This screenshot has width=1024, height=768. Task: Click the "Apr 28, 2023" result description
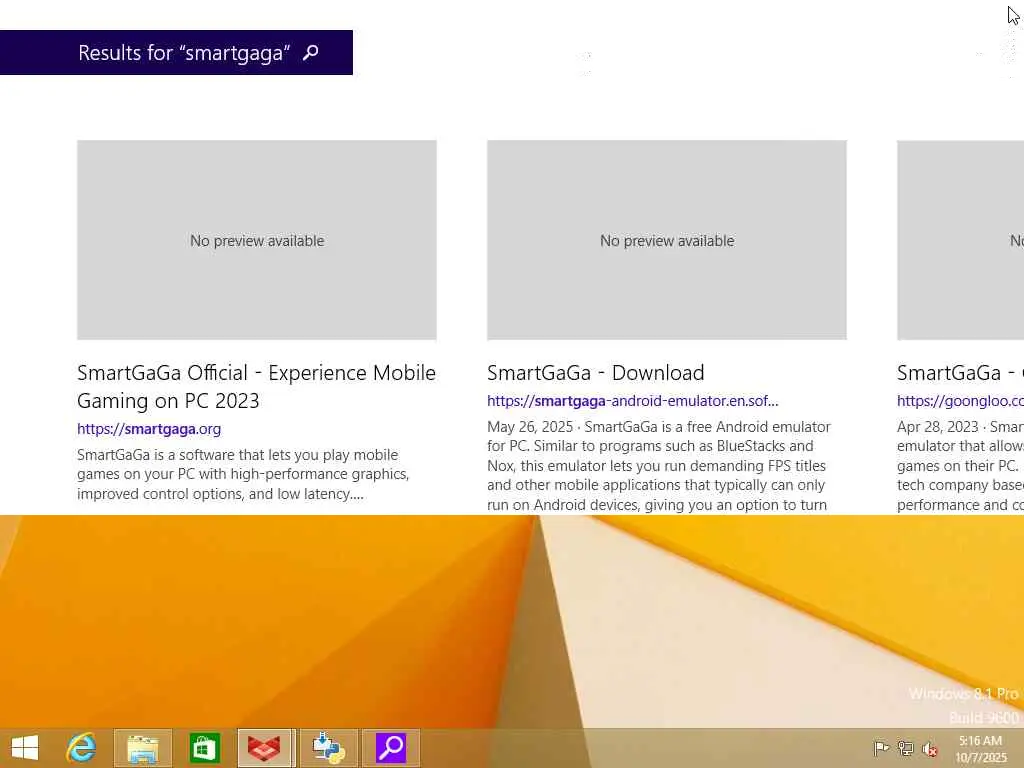(960, 466)
